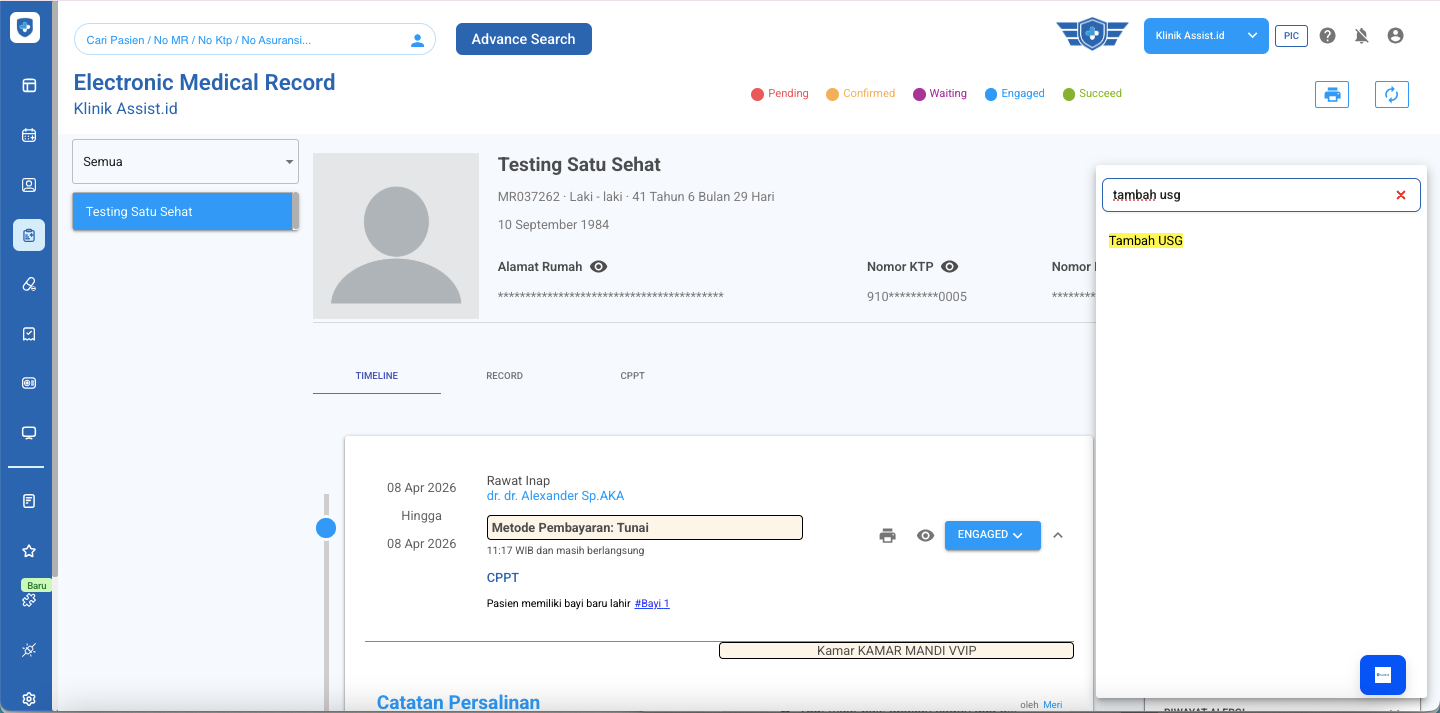Open the help question mark icon
The height and width of the screenshot is (713, 1440).
pyautogui.click(x=1327, y=36)
